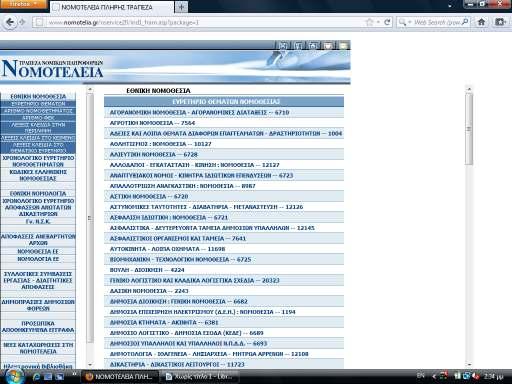The image size is (512, 384).
Task: Click the left menu scrollbar down arrow
Action: (x=90, y=365)
